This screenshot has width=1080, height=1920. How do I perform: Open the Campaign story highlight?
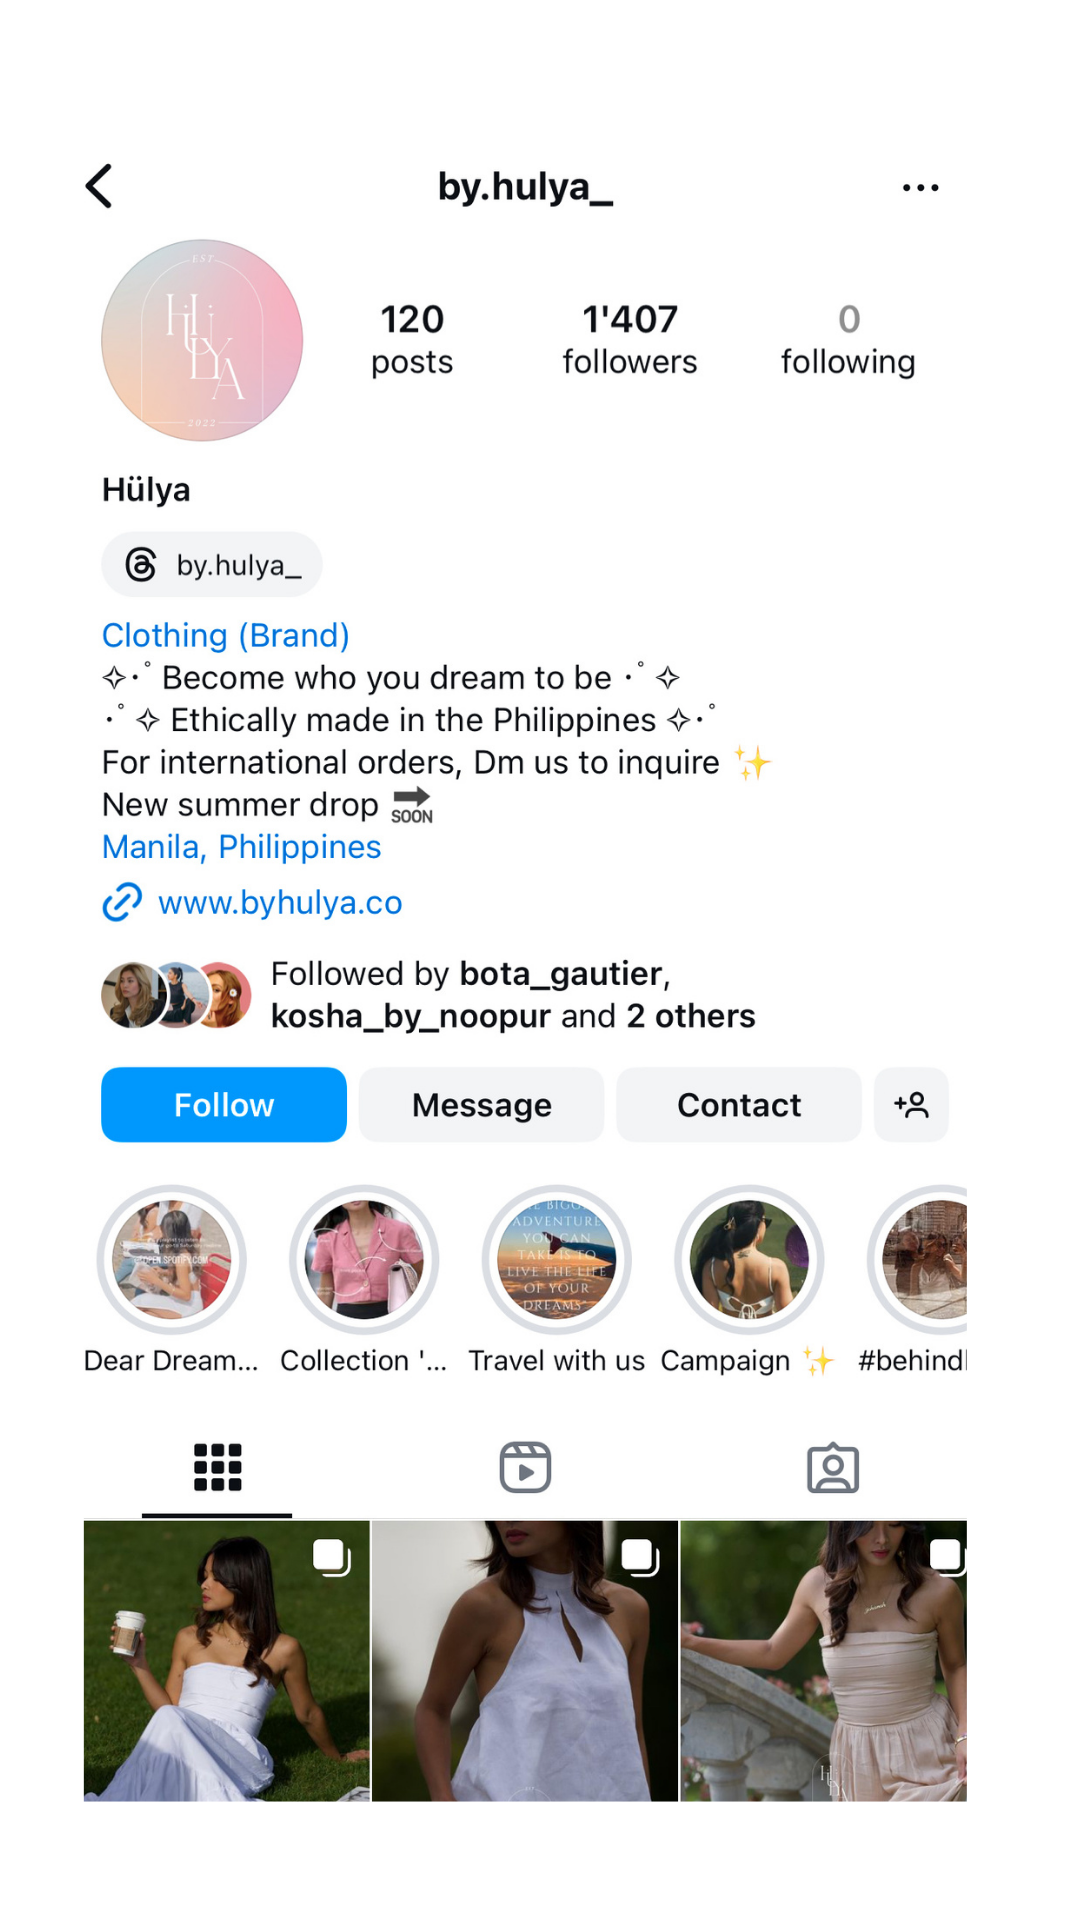point(749,1260)
